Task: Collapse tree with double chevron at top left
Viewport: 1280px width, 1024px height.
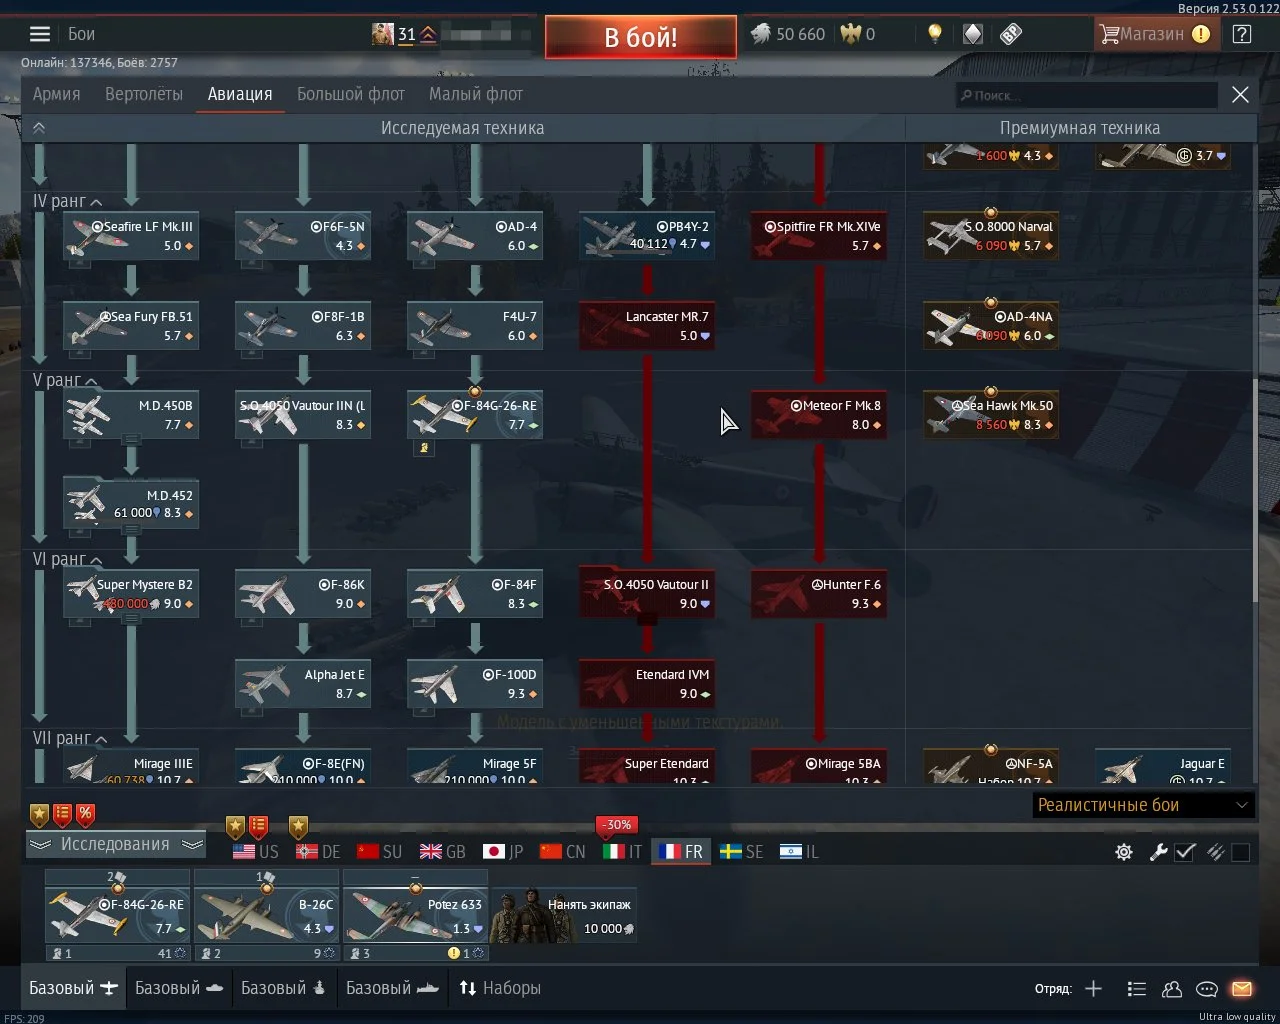Action: coord(39,128)
